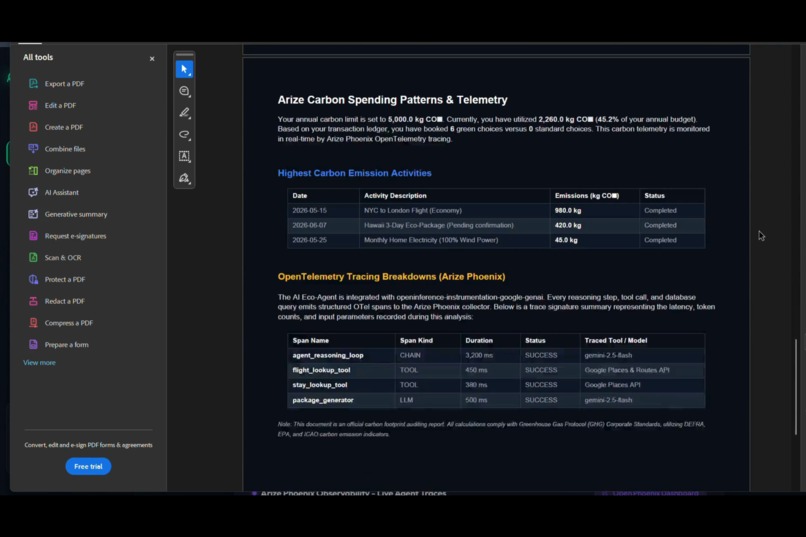The image size is (806, 537).
Task: Click the vertical scrollbar thumb
Action: [796, 386]
